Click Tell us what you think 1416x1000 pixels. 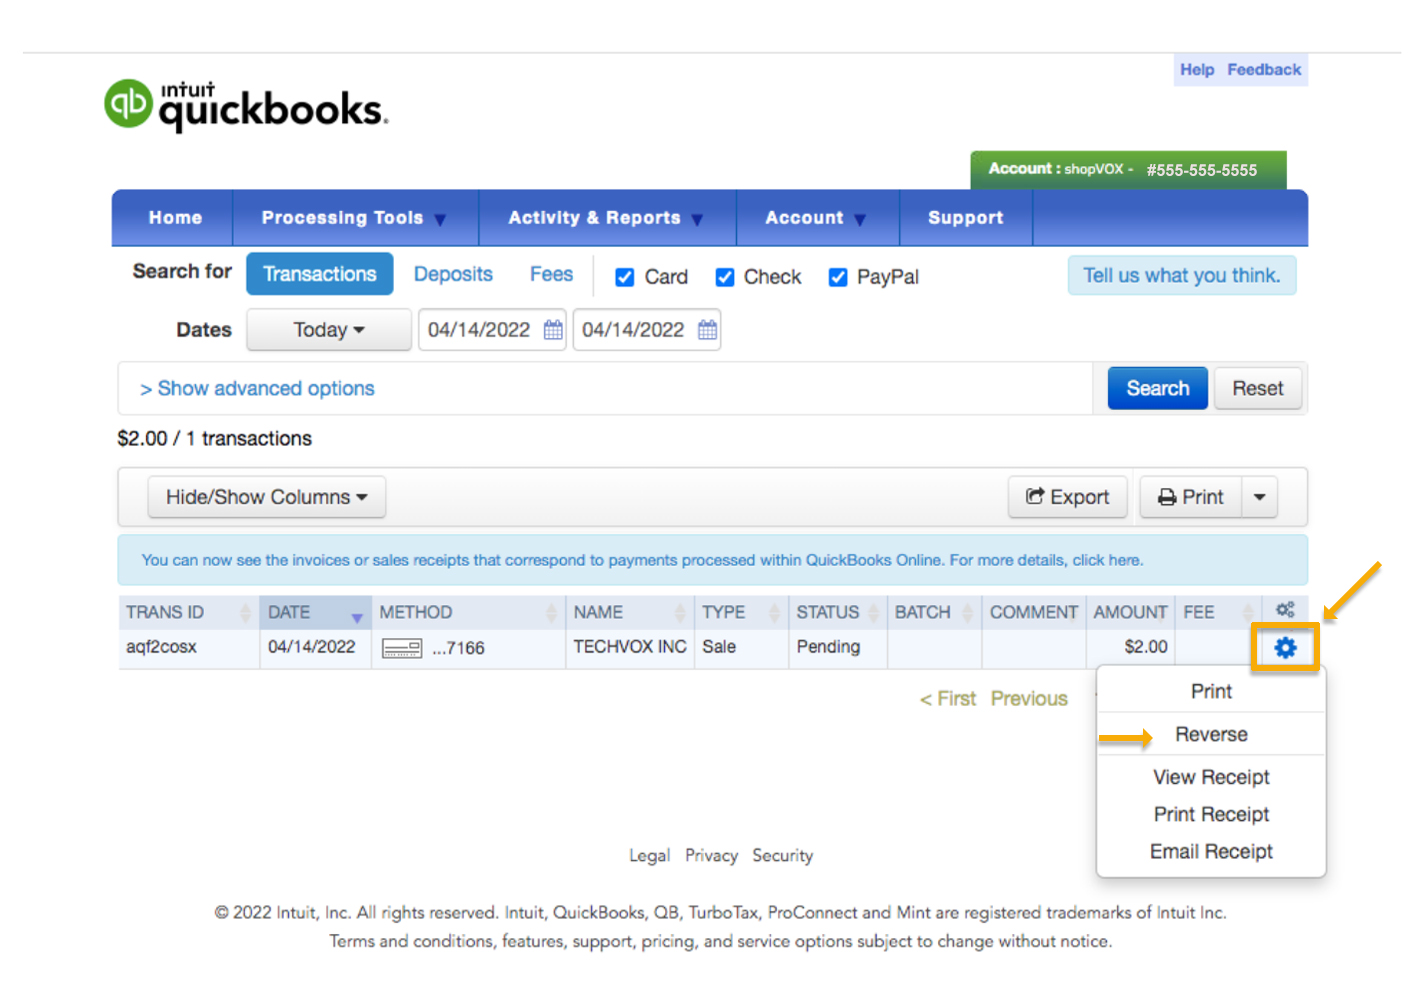1182,275
